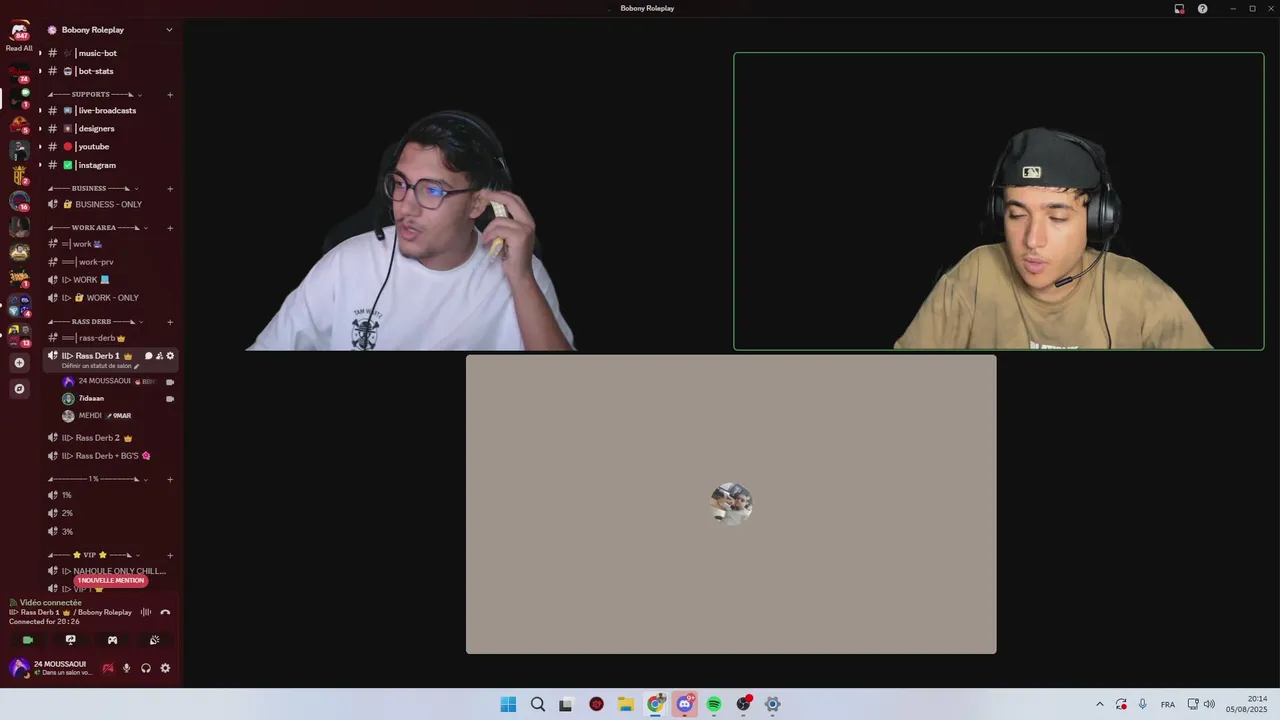Select user MEHDI in voice list
Screen dimensions: 1280x720
(x=118, y=415)
